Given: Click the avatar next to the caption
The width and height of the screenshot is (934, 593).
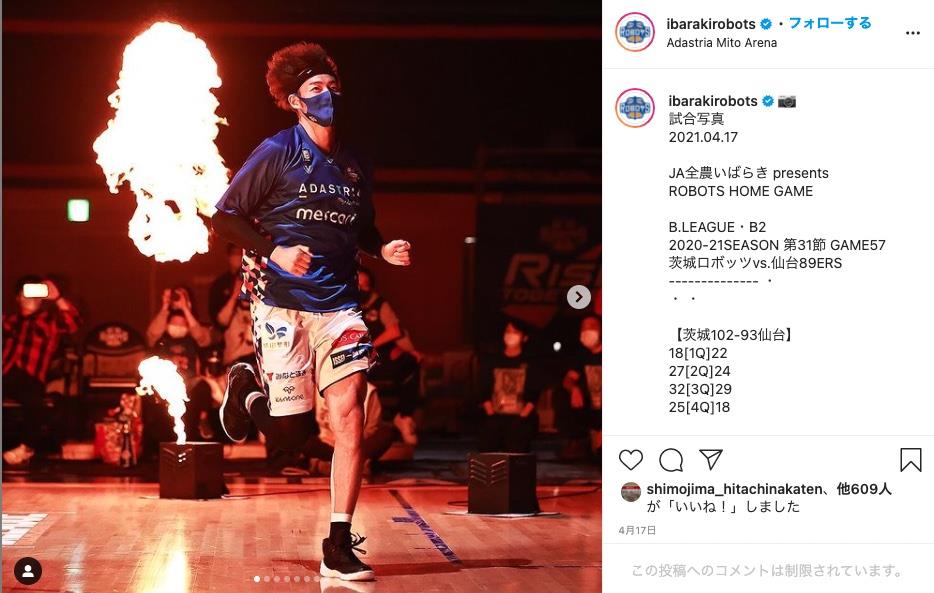Looking at the screenshot, I should (x=635, y=108).
